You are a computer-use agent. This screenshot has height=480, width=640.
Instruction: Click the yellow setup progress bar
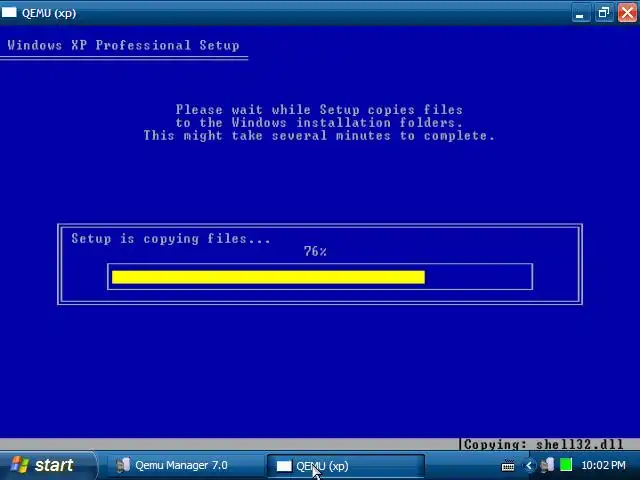click(x=268, y=277)
